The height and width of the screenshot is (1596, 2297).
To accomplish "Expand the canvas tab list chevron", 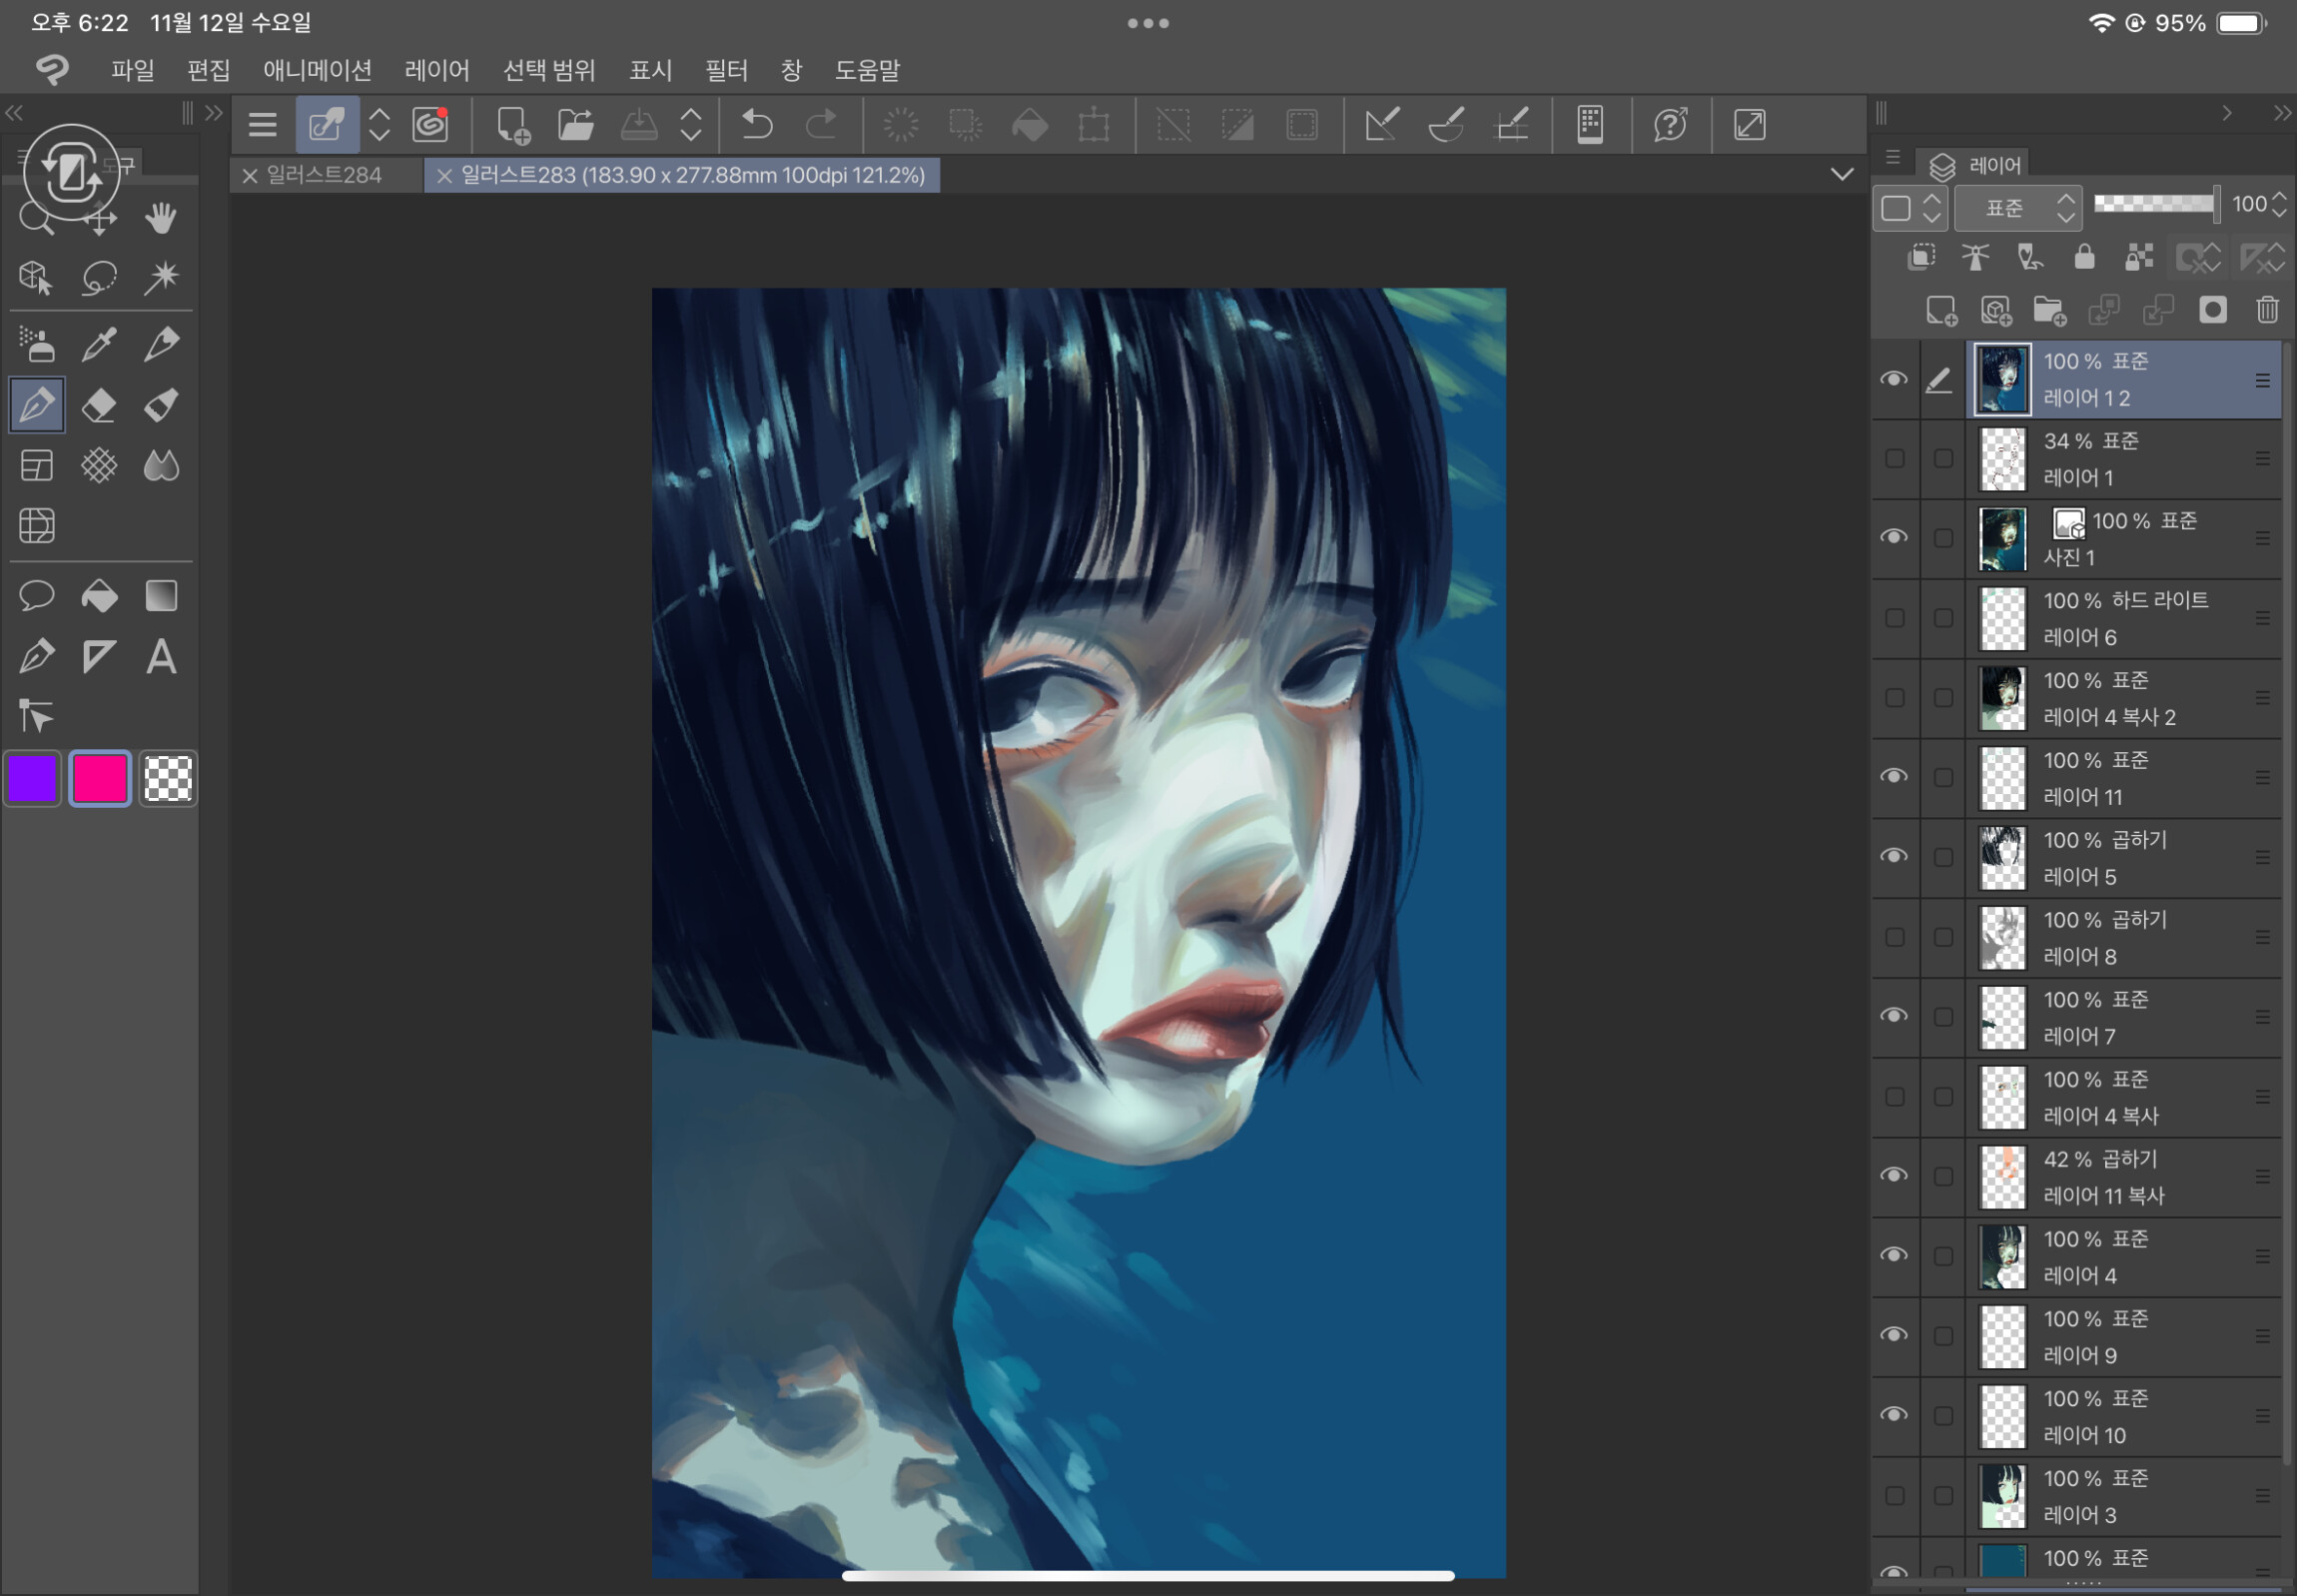I will (1841, 174).
